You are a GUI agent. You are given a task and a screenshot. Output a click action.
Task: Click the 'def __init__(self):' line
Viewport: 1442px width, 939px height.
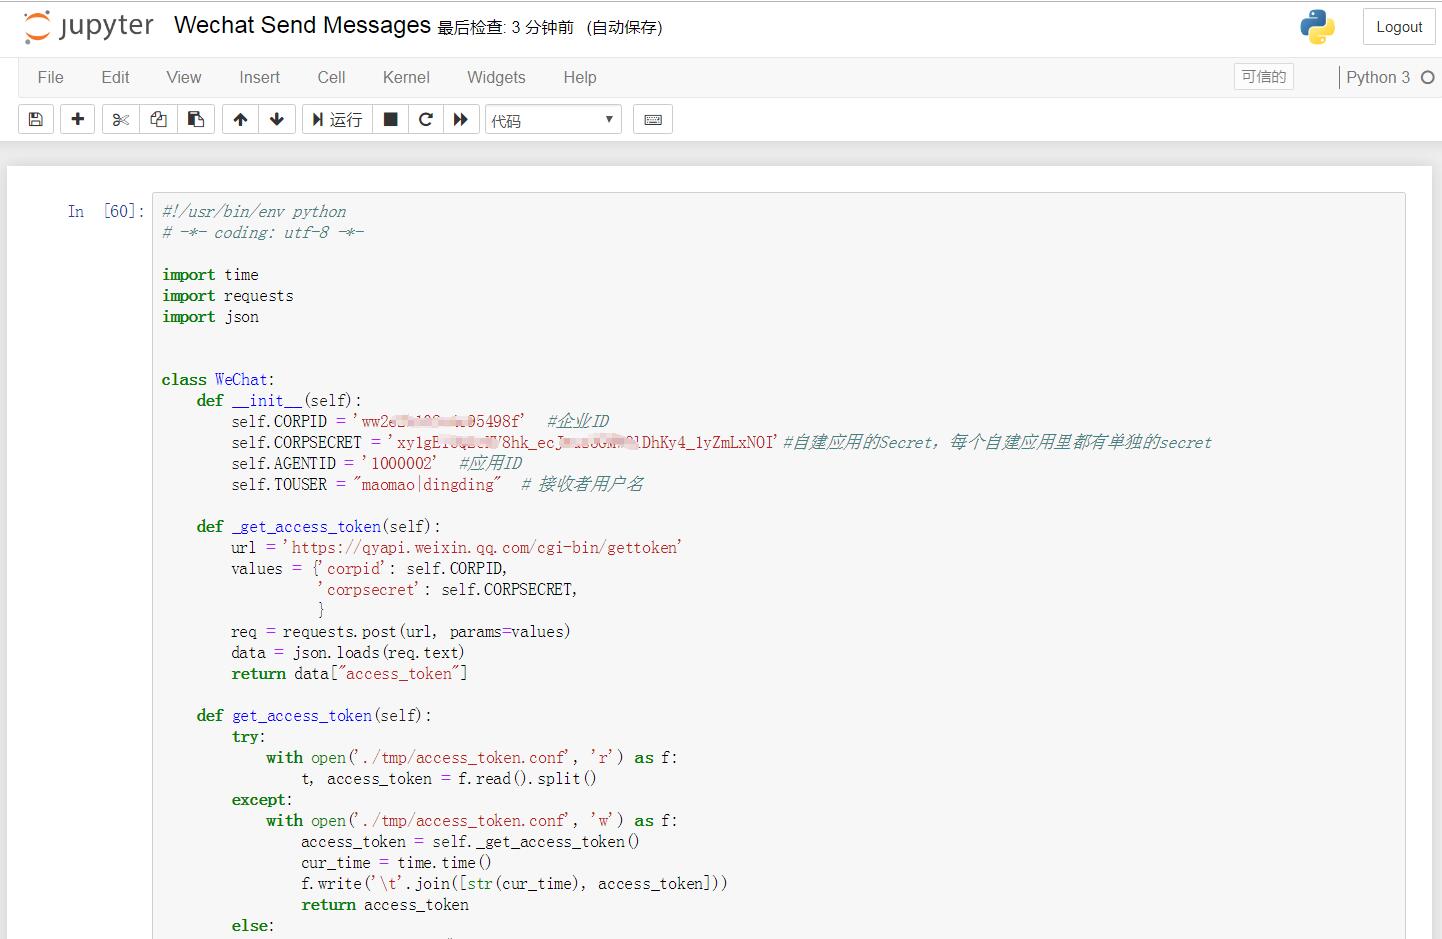click(279, 400)
